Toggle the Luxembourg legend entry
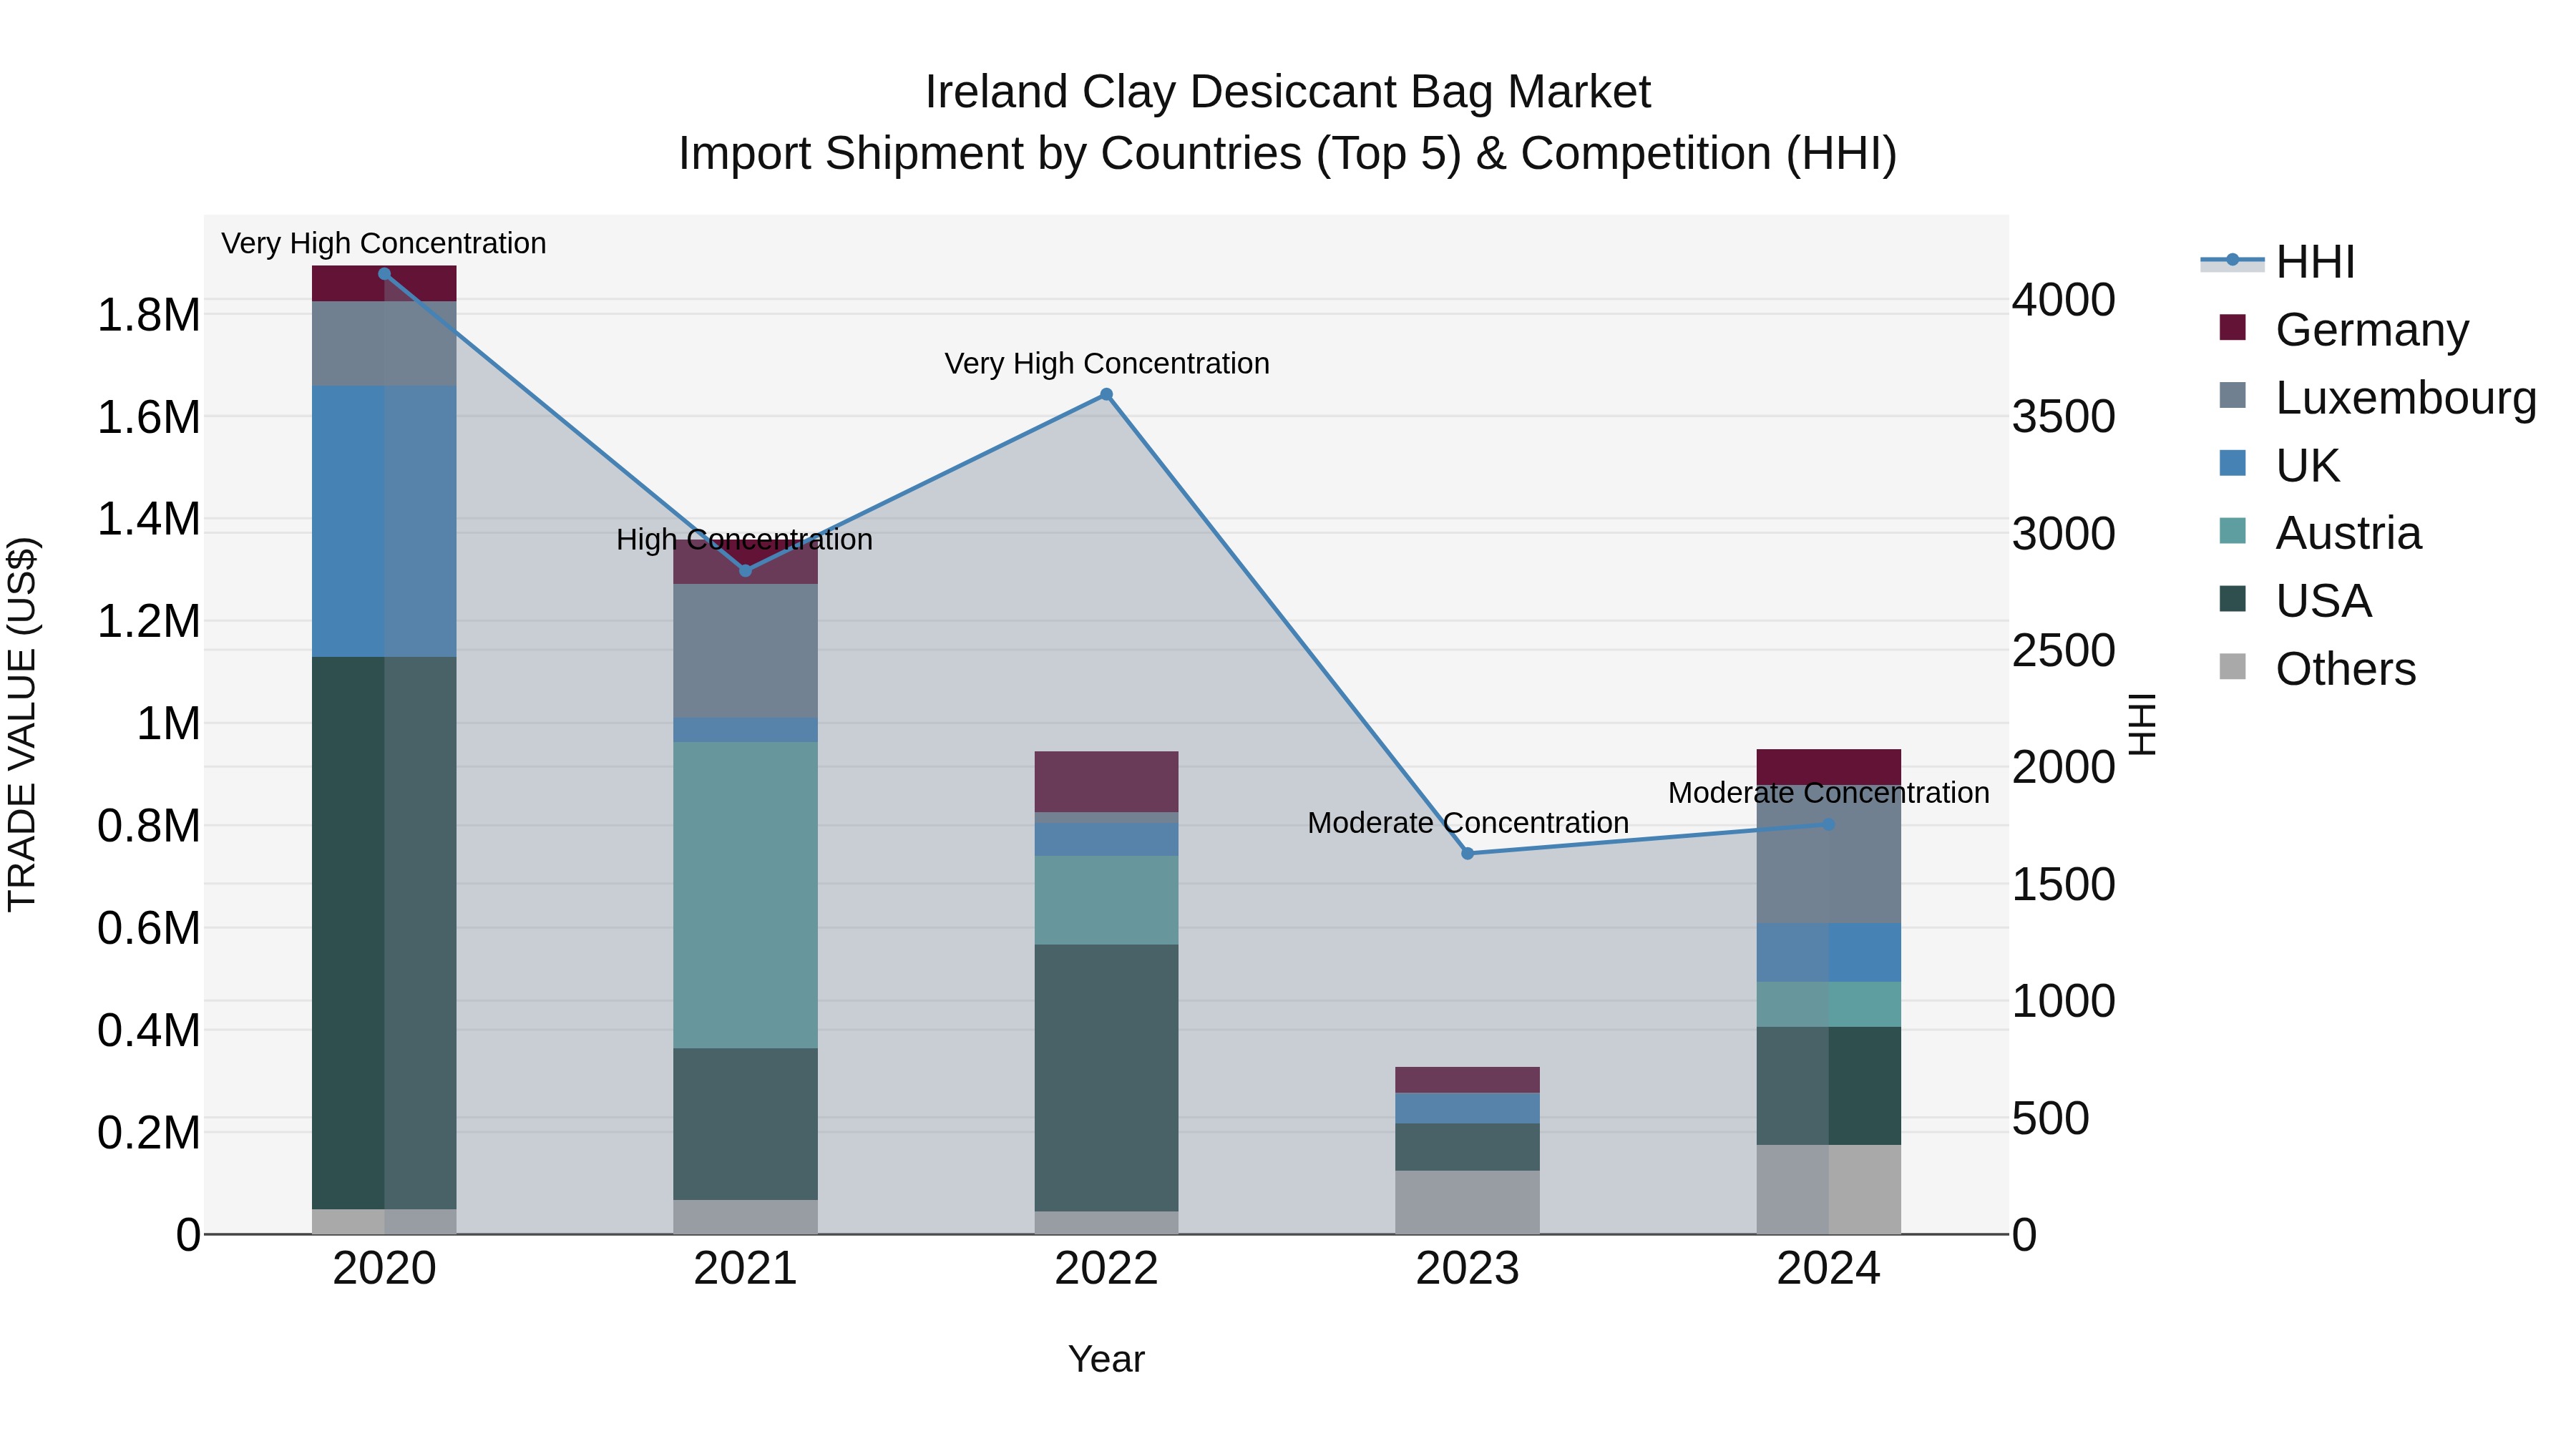Image resolution: width=2576 pixels, height=1449 pixels. pyautogui.click(x=2377, y=397)
